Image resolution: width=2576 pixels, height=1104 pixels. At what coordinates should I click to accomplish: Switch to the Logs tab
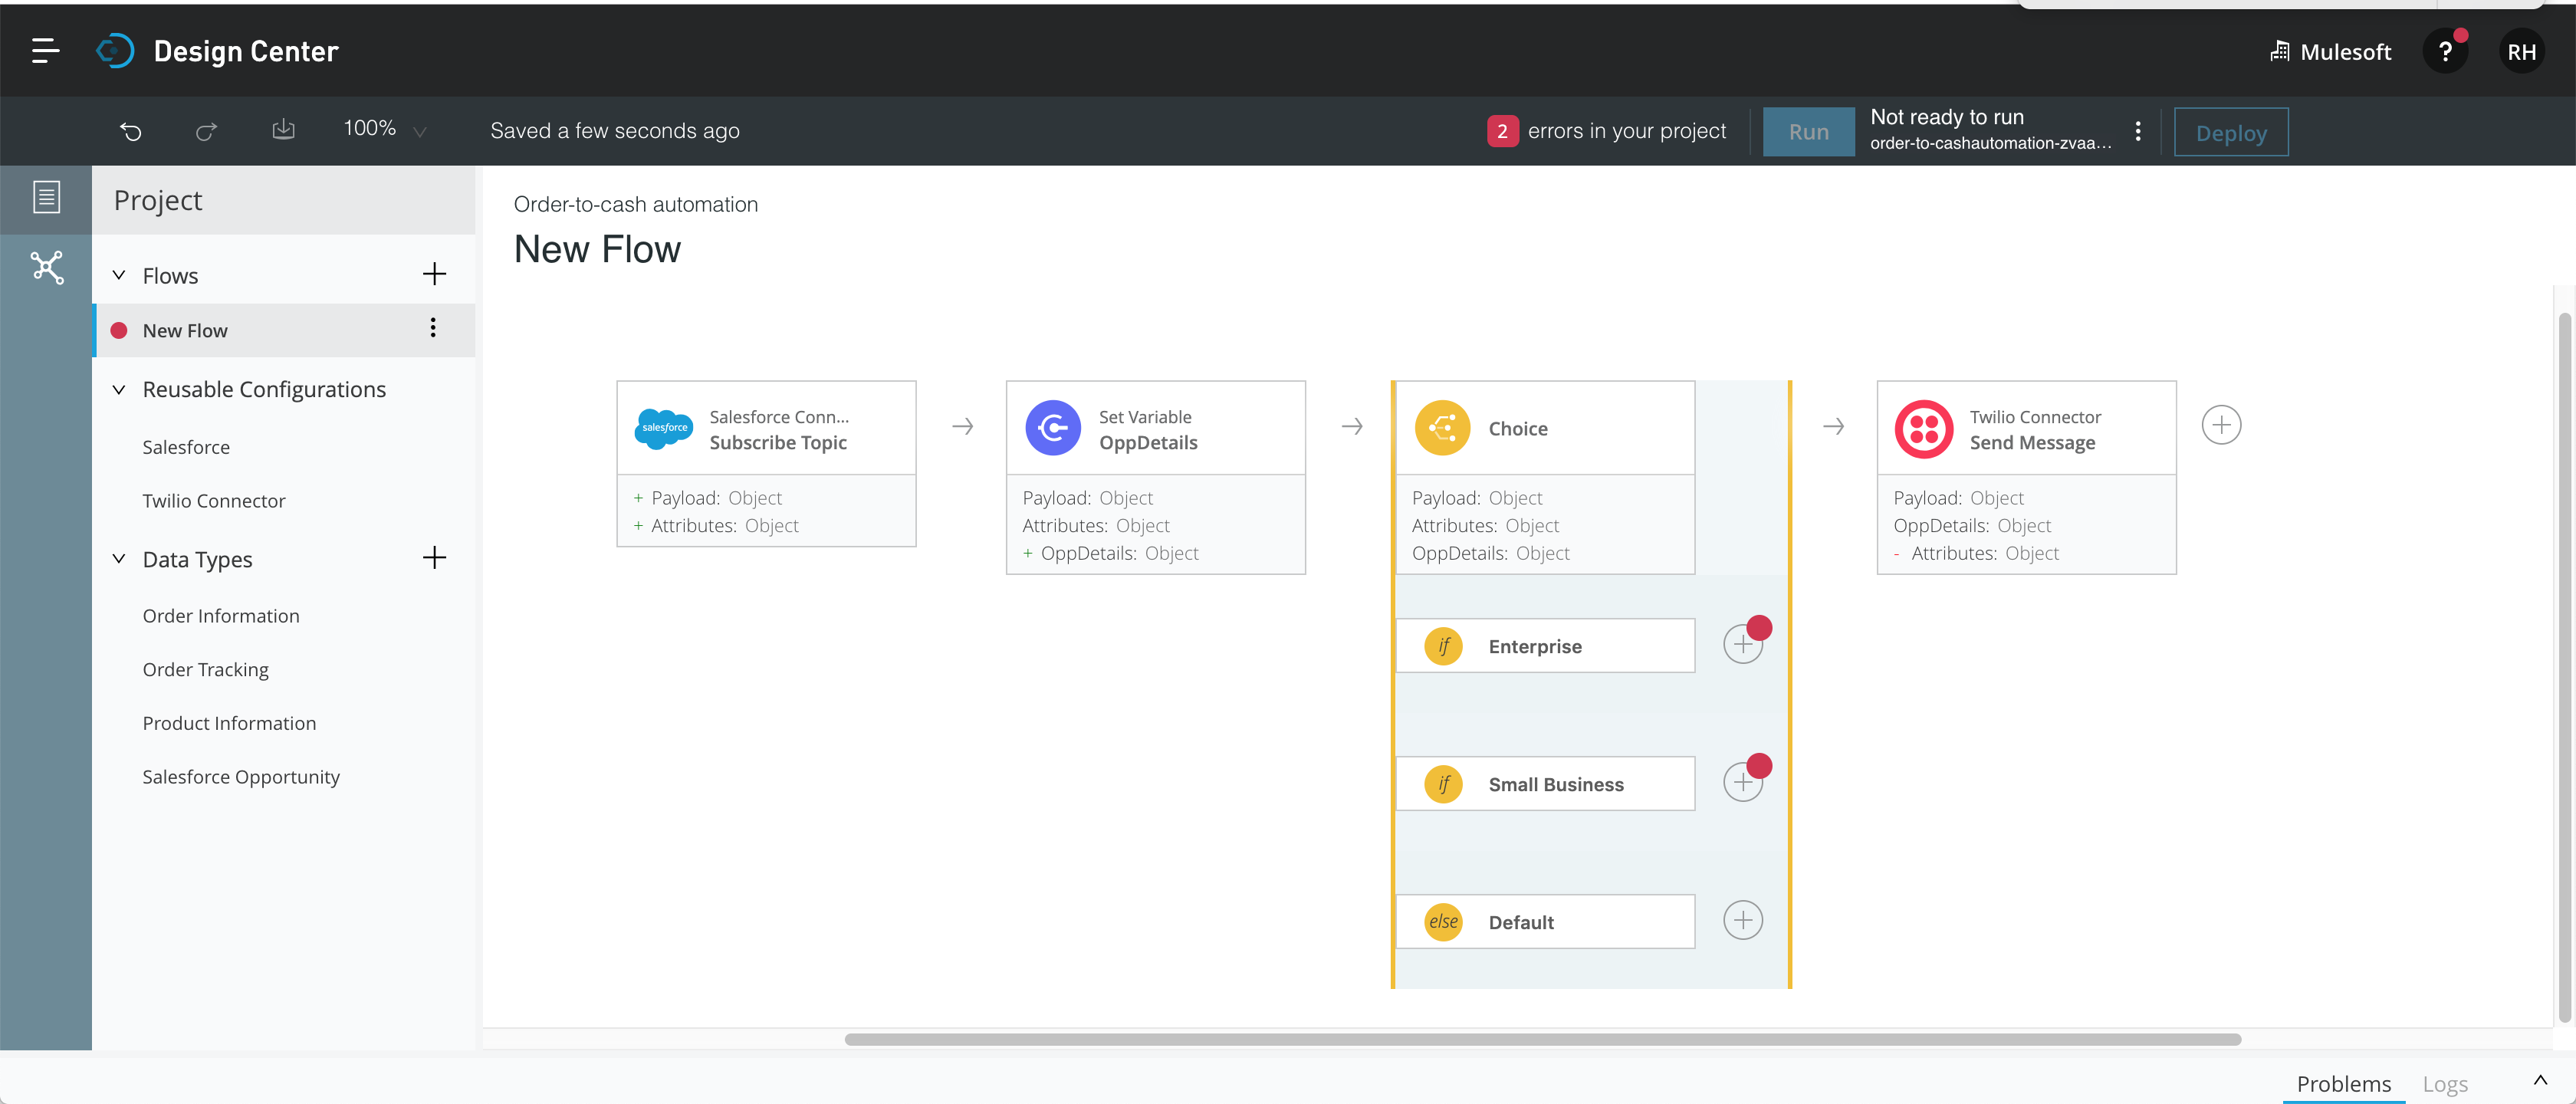2444,1083
